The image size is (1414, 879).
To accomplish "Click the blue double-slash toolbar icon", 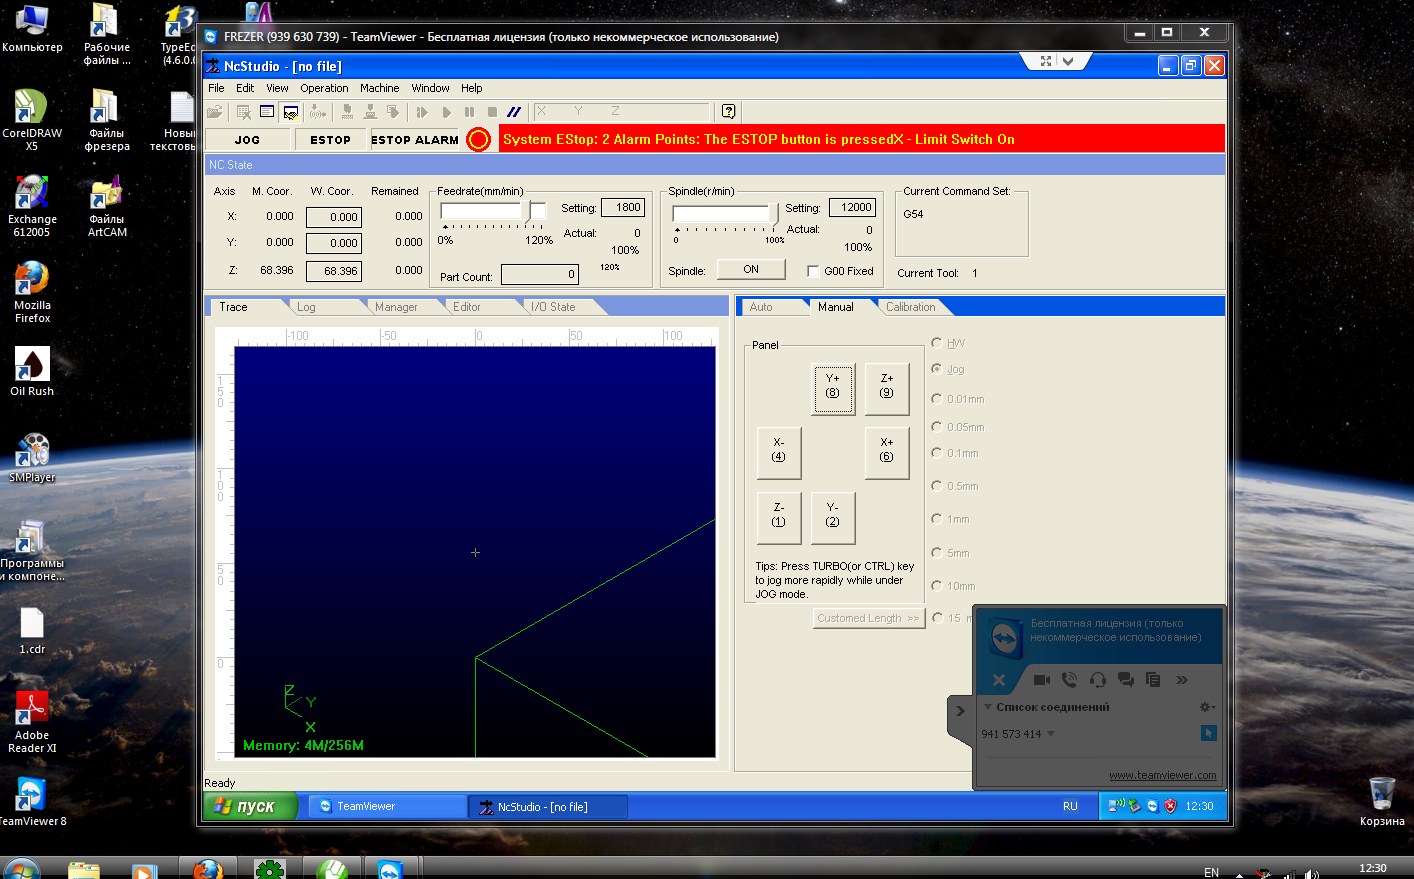I will [514, 112].
